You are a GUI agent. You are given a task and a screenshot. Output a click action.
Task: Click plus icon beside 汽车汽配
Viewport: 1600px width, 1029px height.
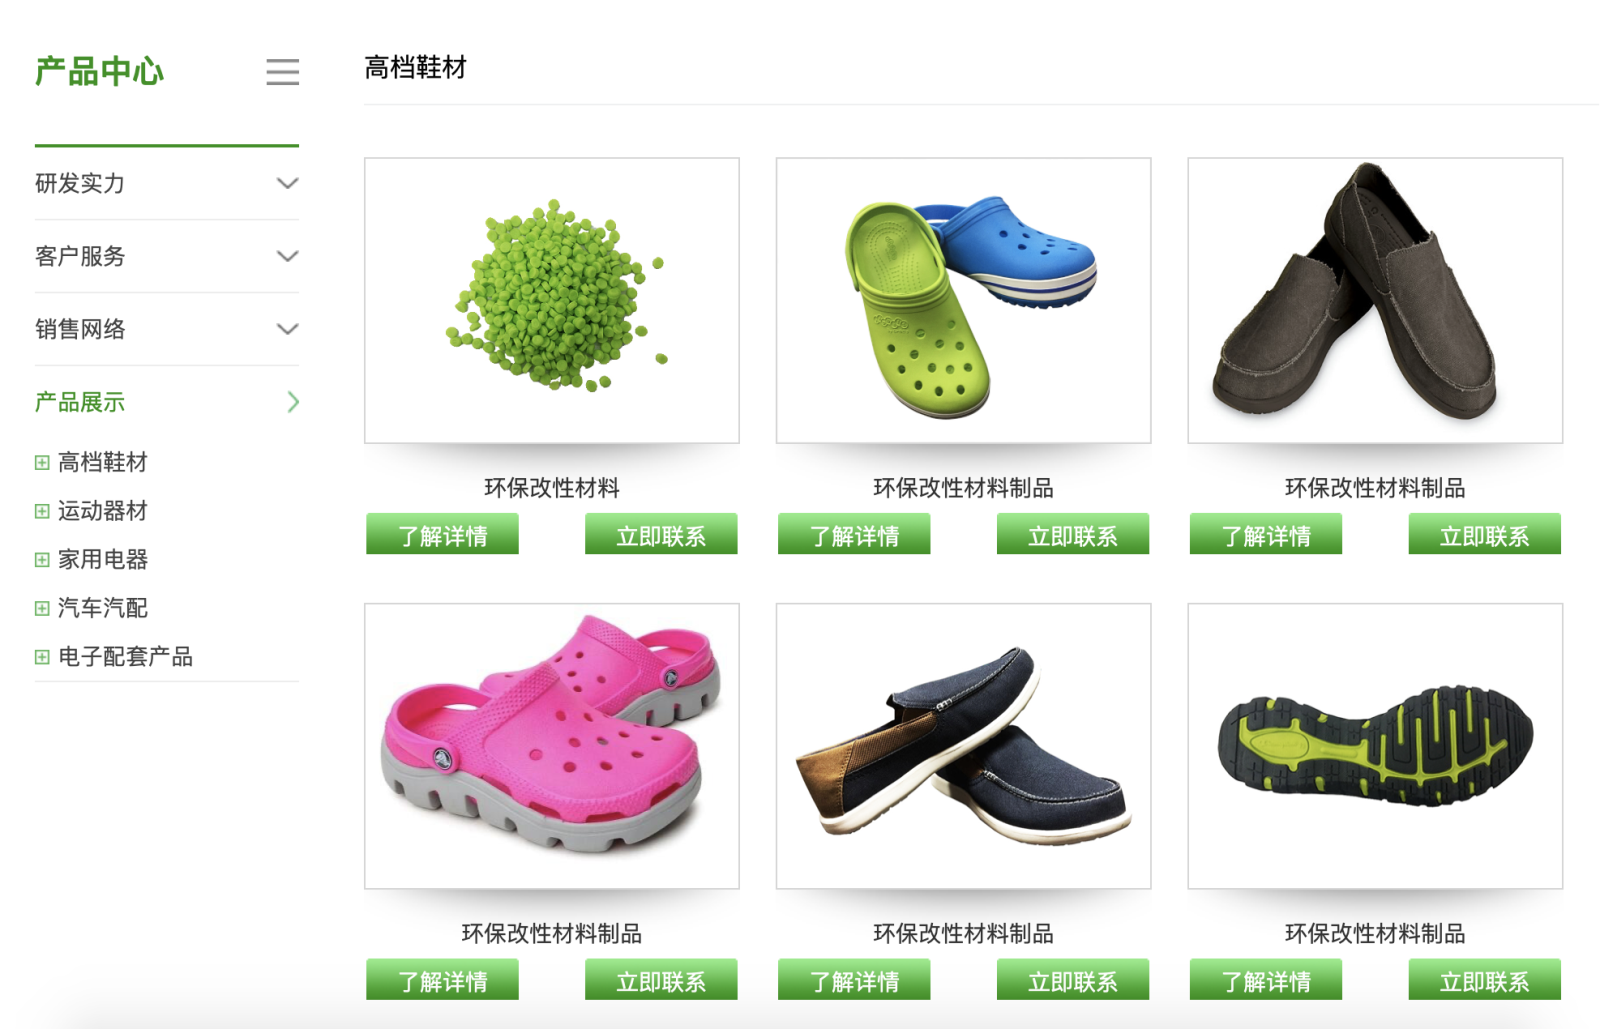[42, 608]
